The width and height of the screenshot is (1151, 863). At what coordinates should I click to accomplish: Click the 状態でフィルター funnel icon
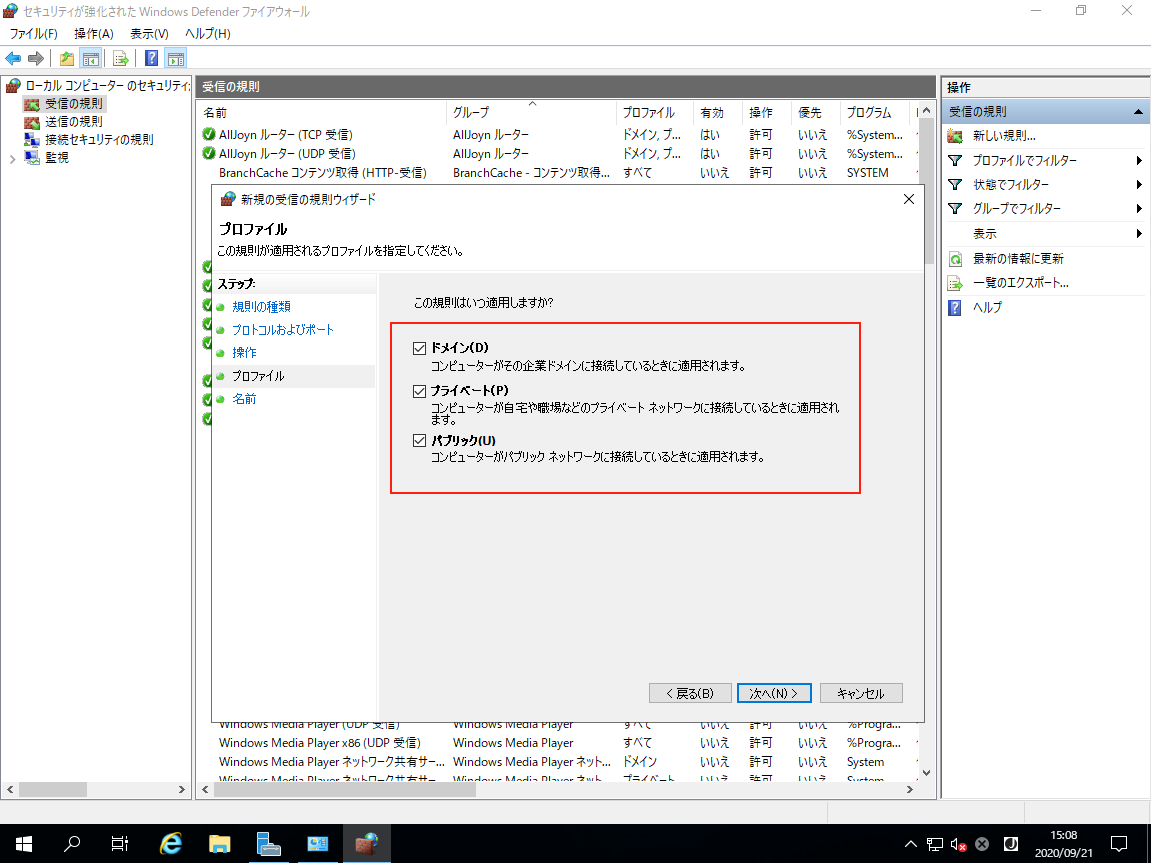coord(955,184)
